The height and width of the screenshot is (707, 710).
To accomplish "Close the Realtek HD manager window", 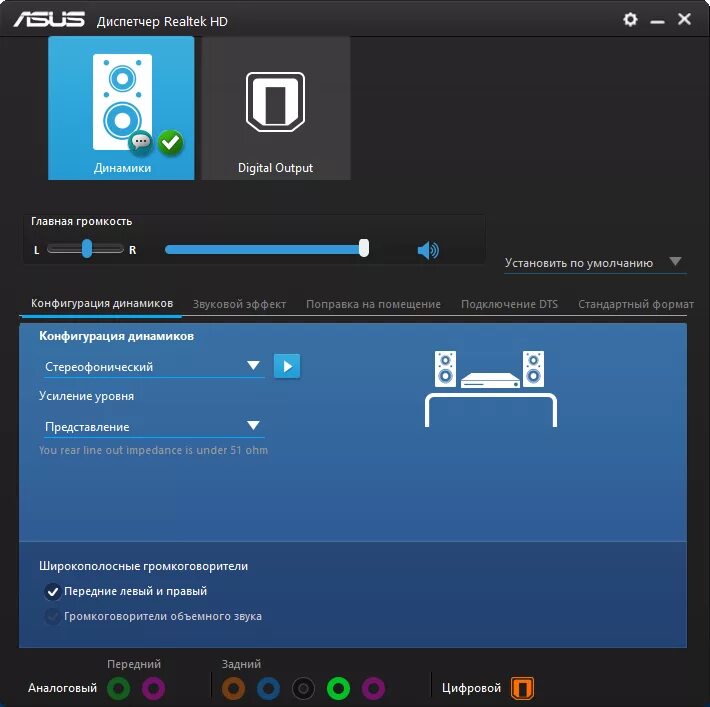I will 684,19.
